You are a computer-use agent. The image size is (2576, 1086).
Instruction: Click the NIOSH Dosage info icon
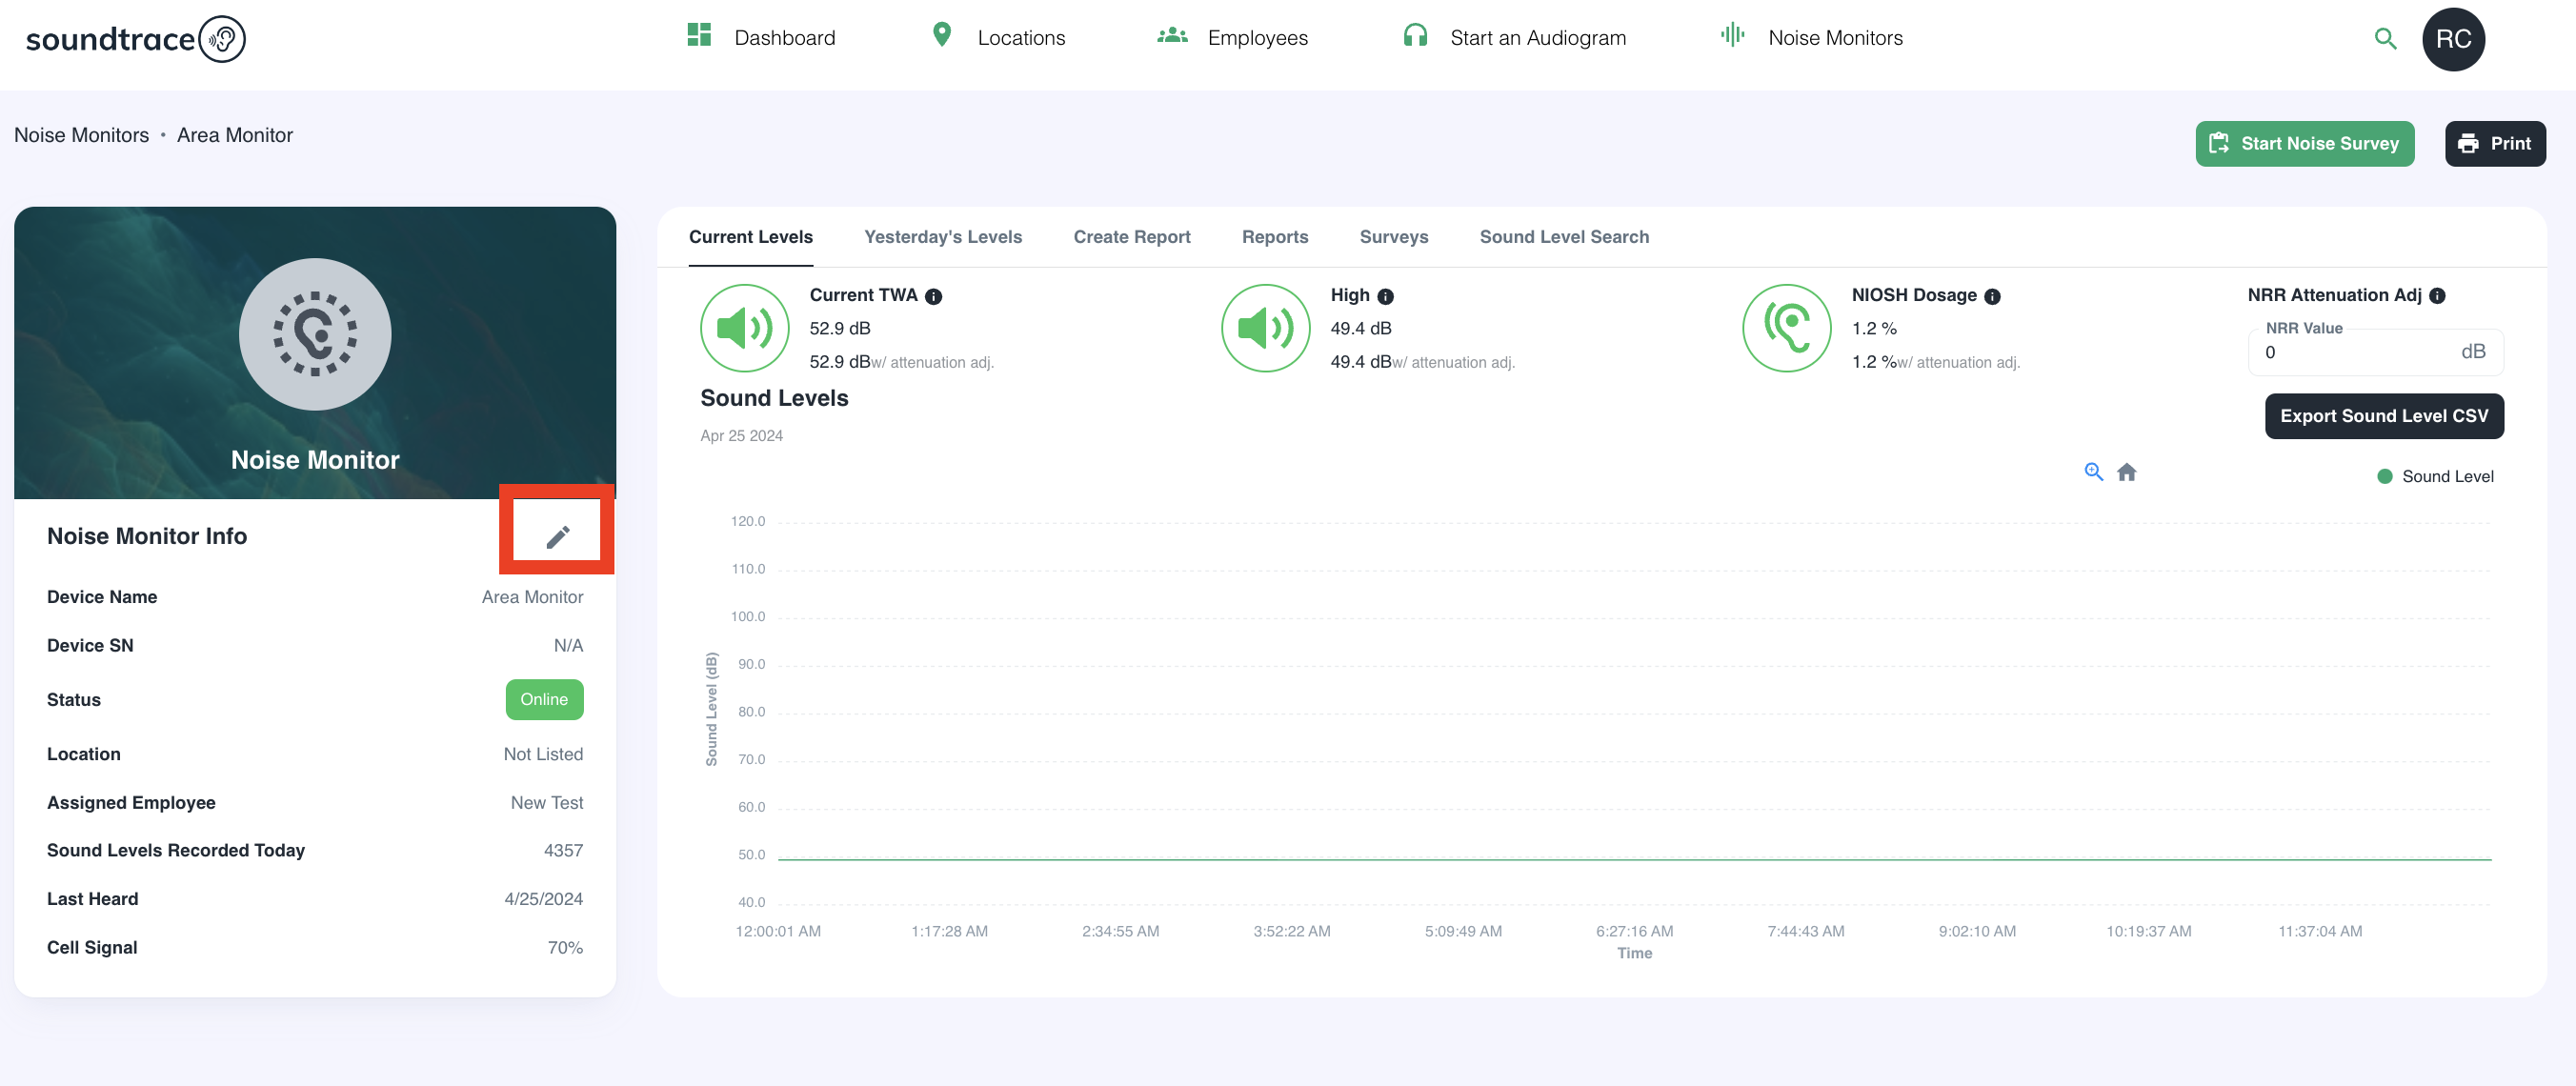coord(1992,296)
